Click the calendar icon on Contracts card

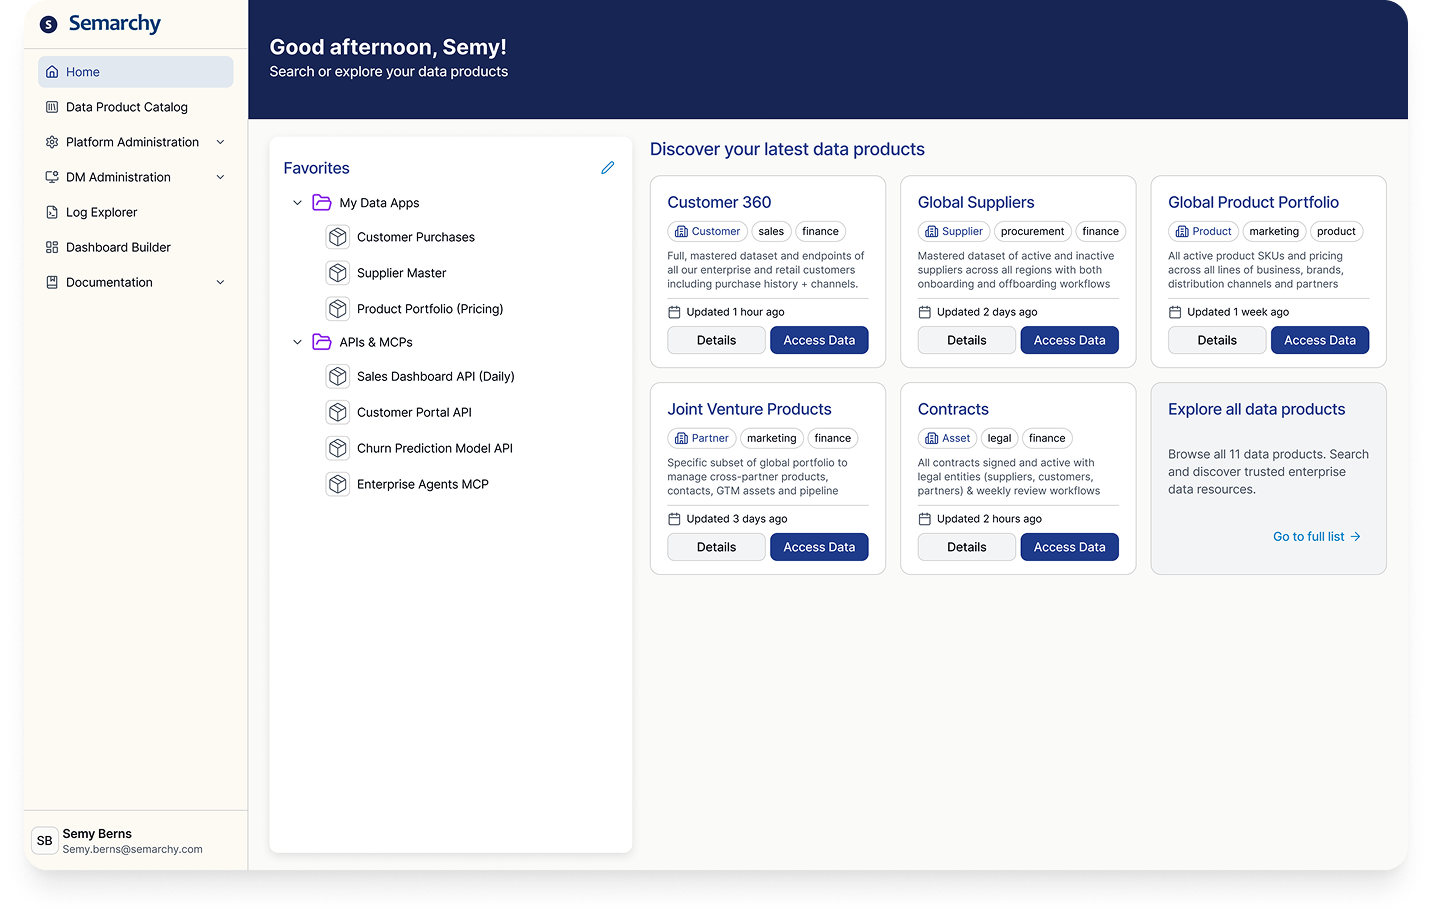(x=924, y=519)
